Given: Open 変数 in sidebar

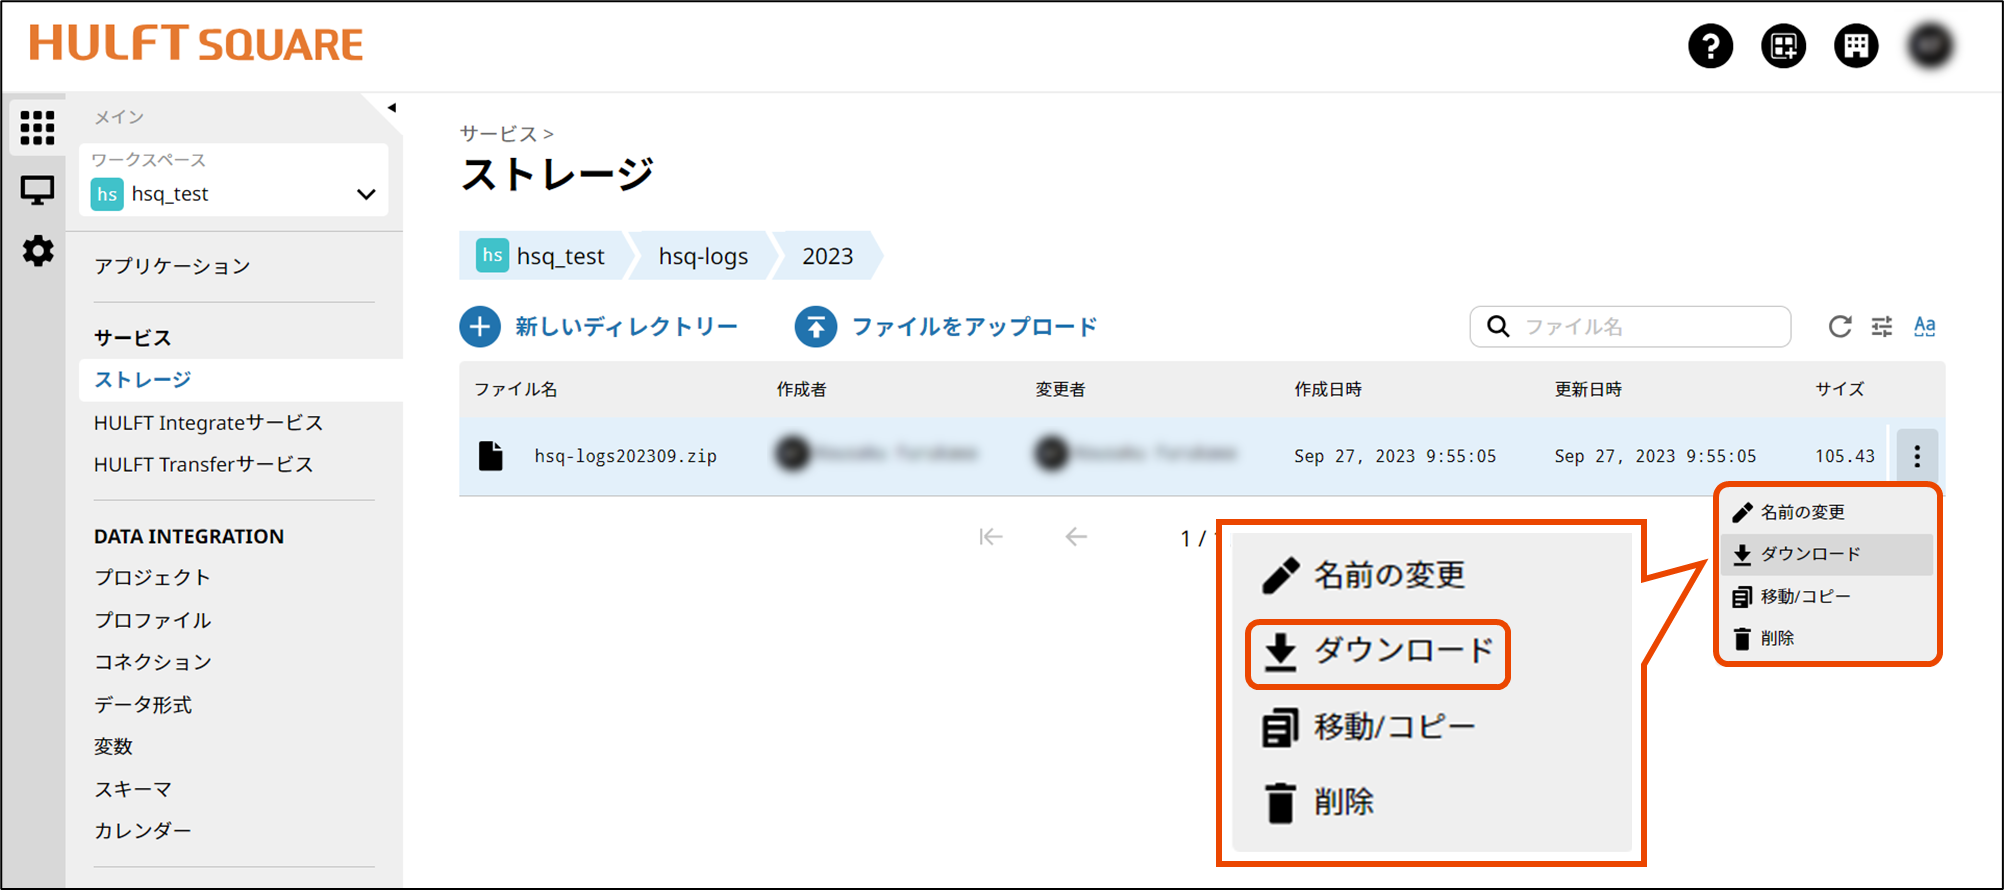Looking at the screenshot, I should click(x=113, y=747).
